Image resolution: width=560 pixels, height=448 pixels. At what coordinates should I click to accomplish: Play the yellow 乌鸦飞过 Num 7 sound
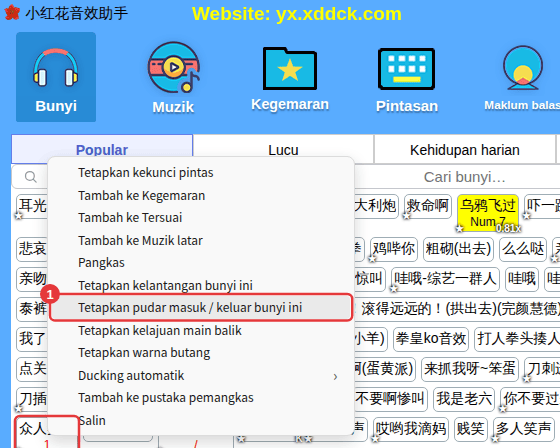(488, 212)
